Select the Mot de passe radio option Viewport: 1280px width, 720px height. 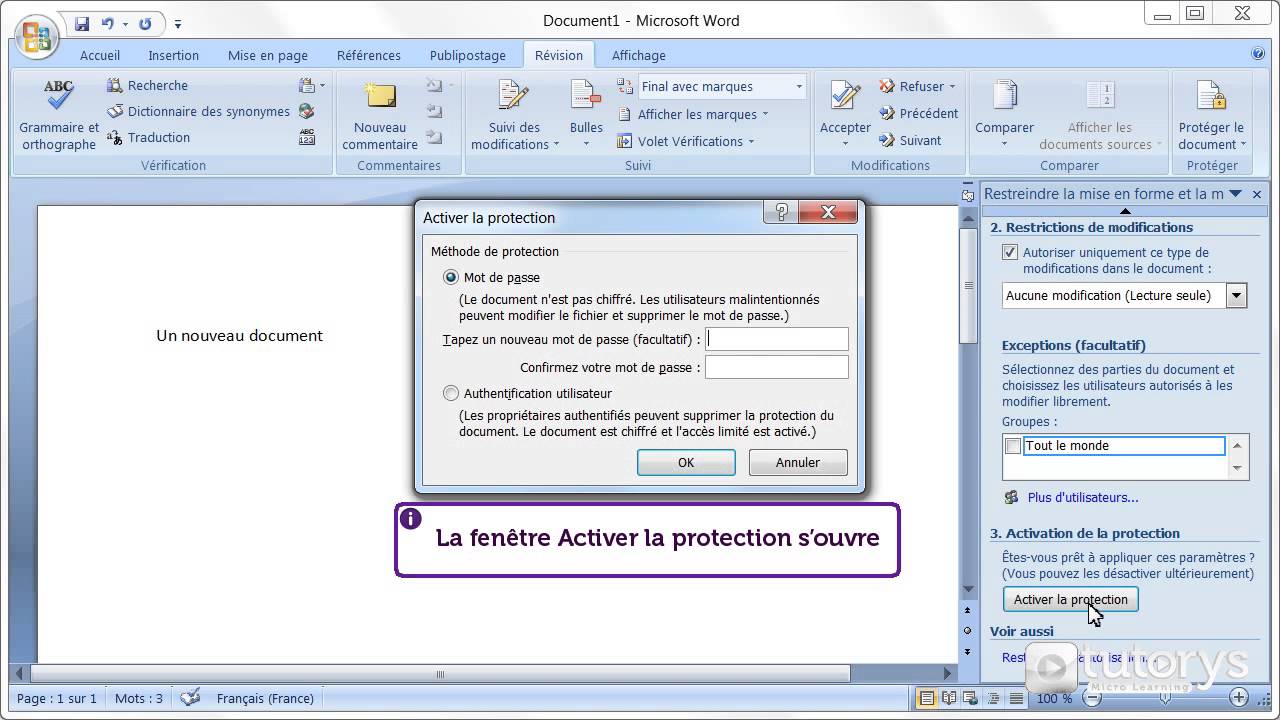451,277
